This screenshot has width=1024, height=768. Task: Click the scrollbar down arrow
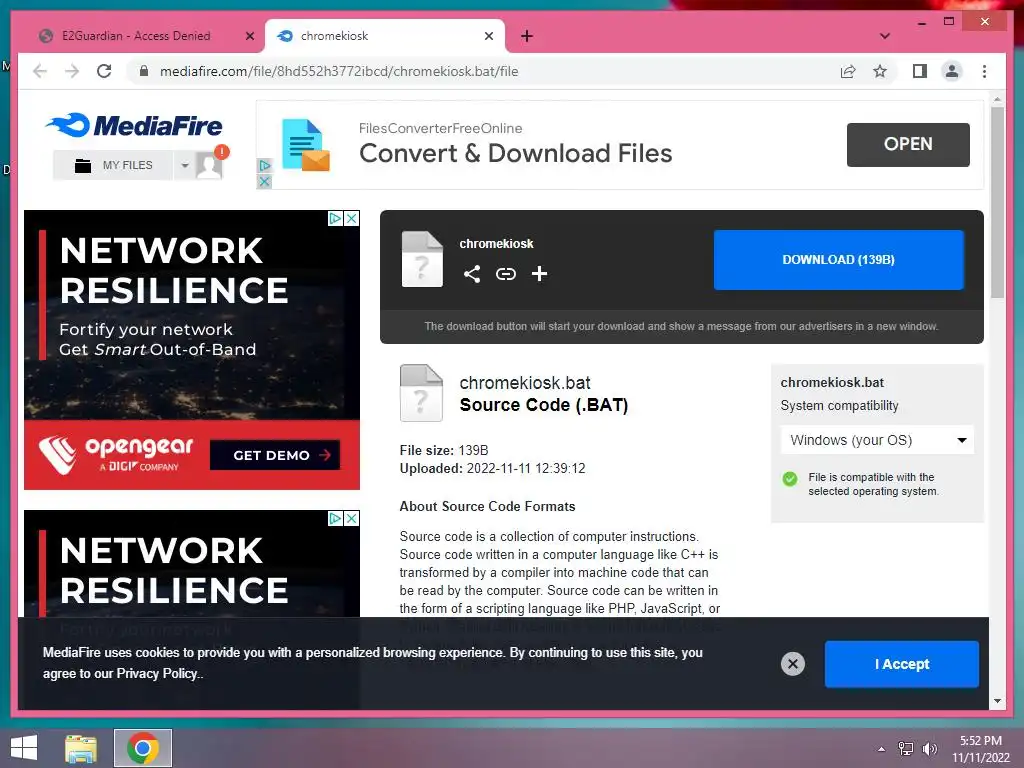[997, 701]
